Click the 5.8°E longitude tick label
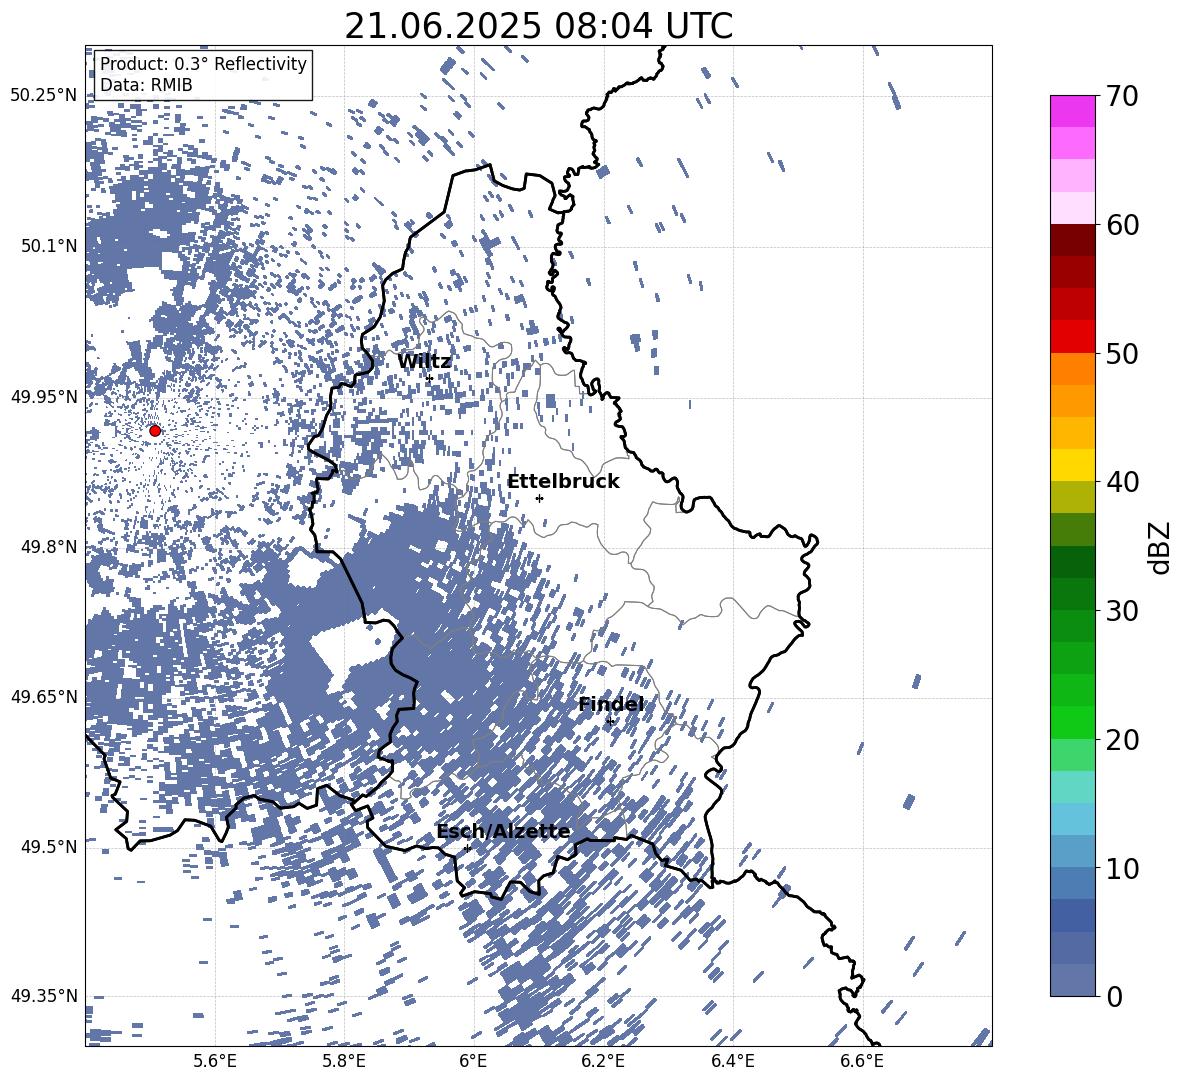This screenshot has height=1081, width=1184. [344, 1061]
